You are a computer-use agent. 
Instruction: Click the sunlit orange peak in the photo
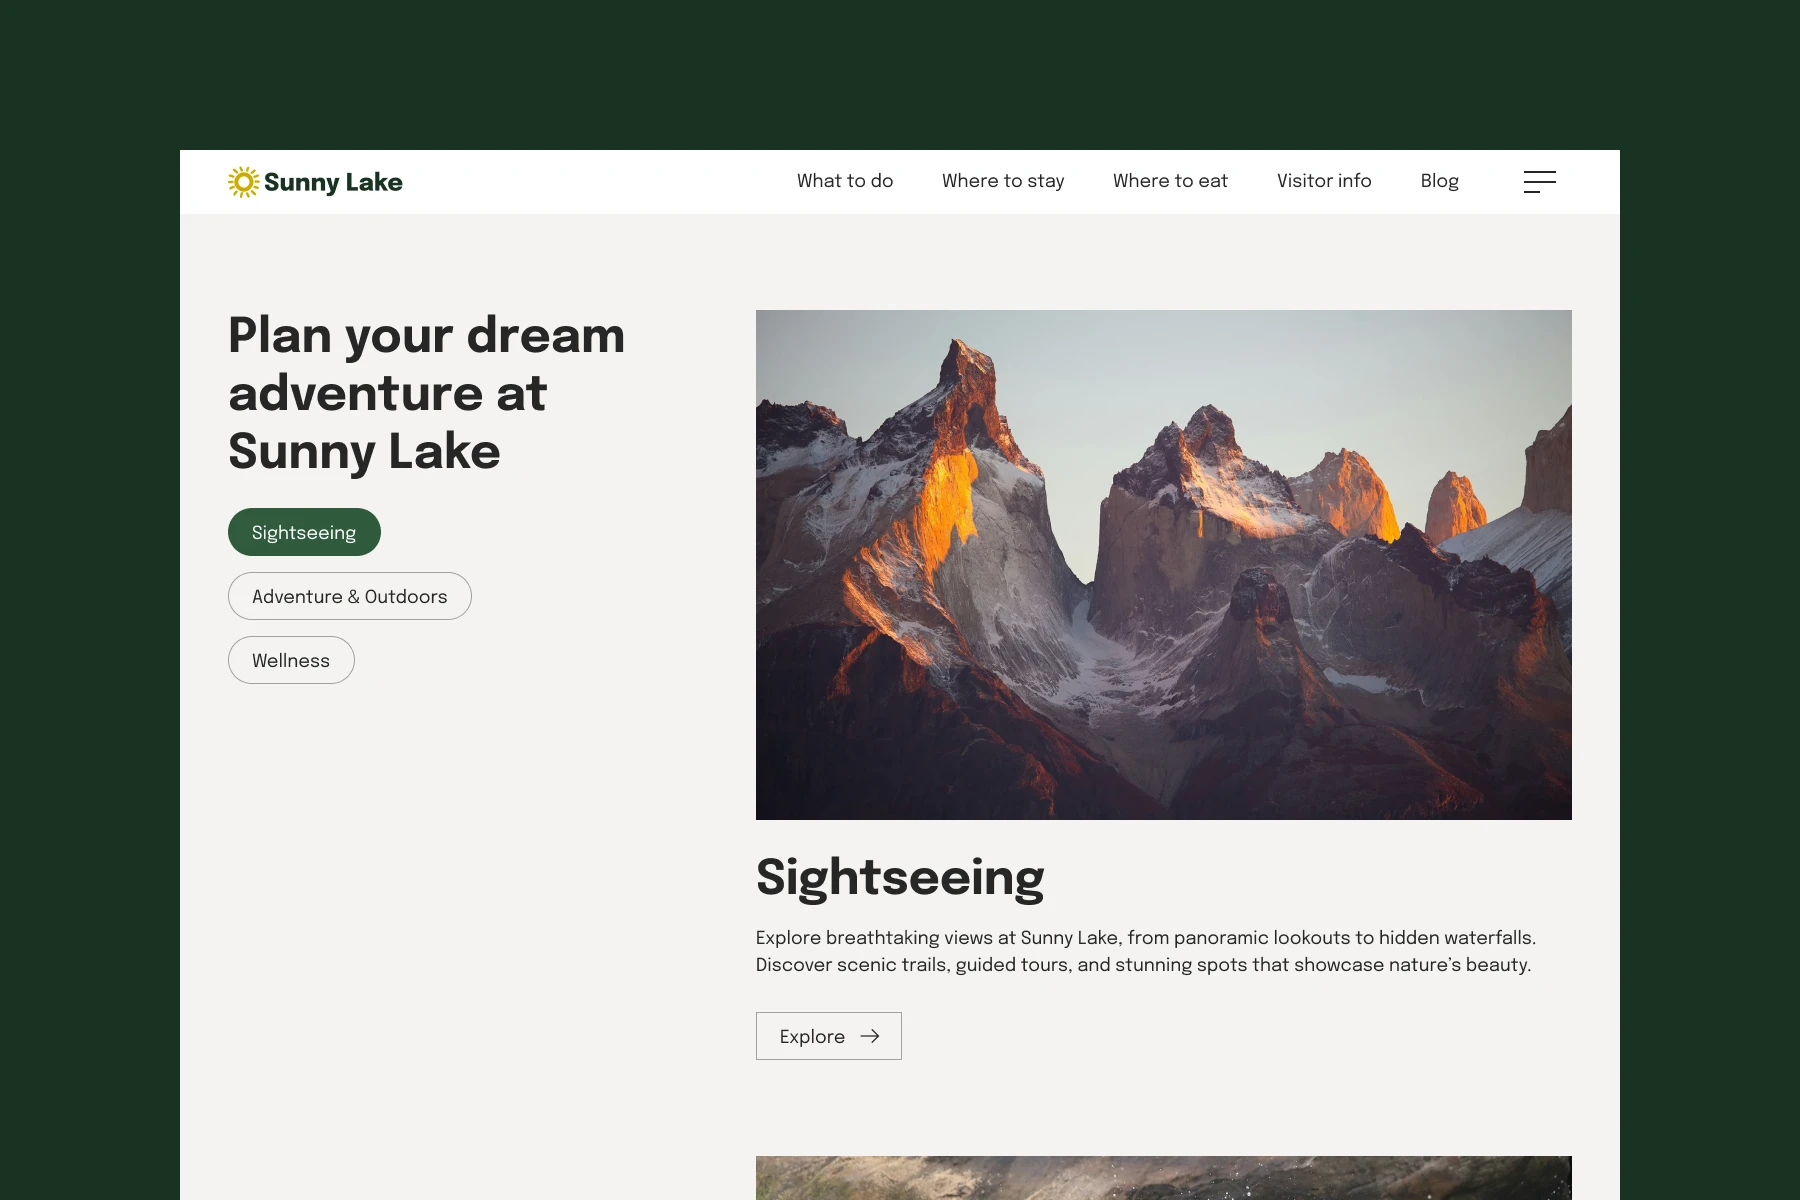coord(950,500)
